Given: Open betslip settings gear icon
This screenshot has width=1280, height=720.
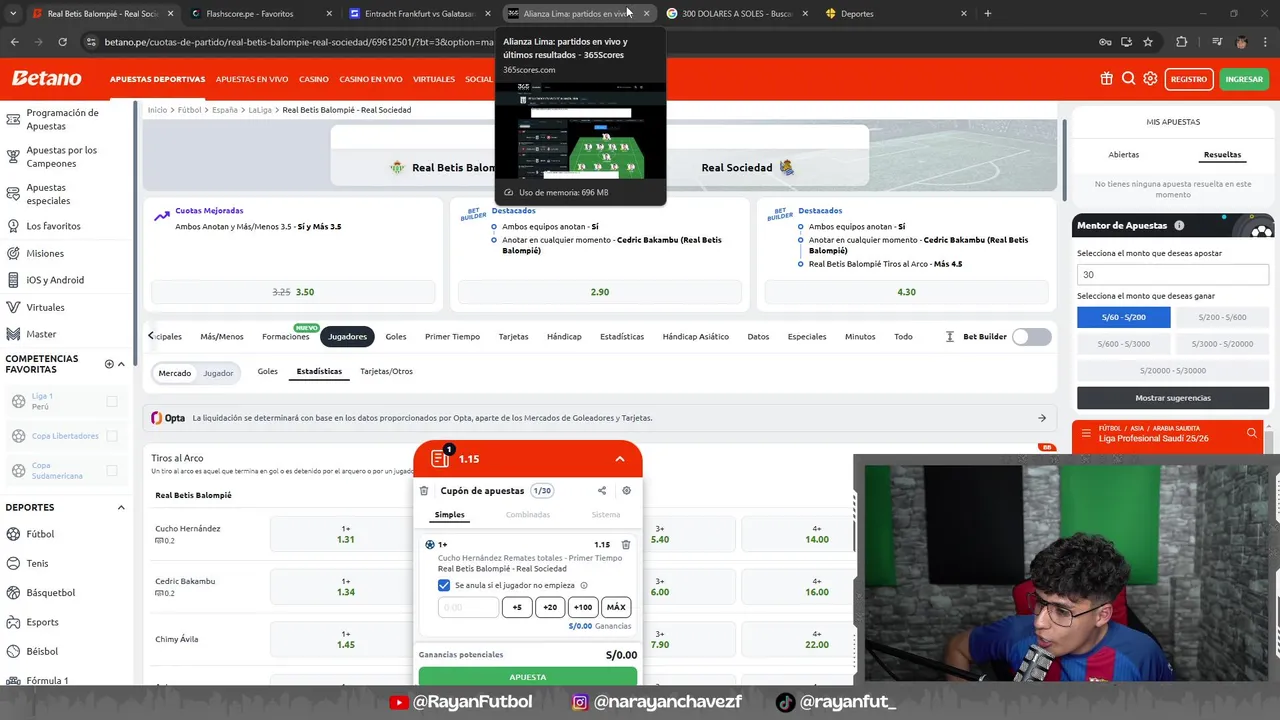Looking at the screenshot, I should coord(627,491).
